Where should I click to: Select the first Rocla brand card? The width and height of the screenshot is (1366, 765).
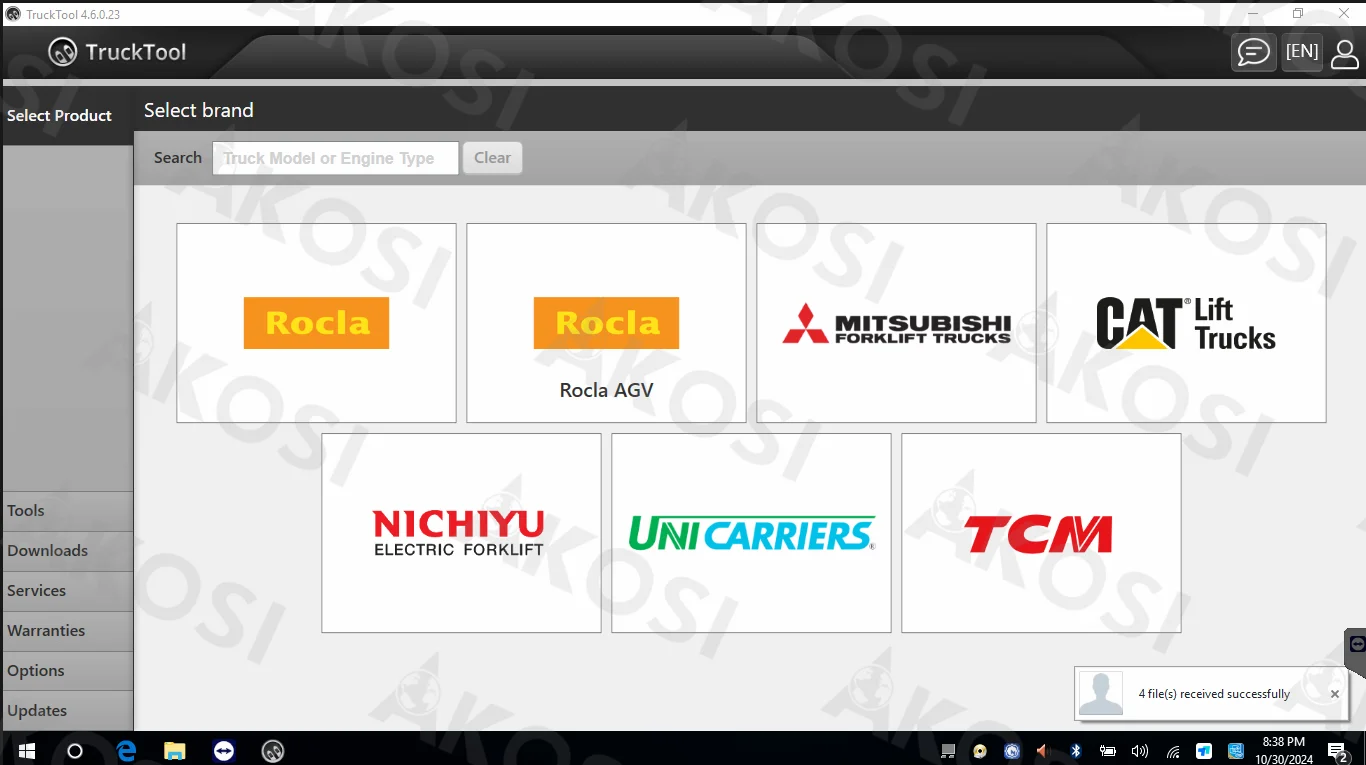click(x=316, y=323)
